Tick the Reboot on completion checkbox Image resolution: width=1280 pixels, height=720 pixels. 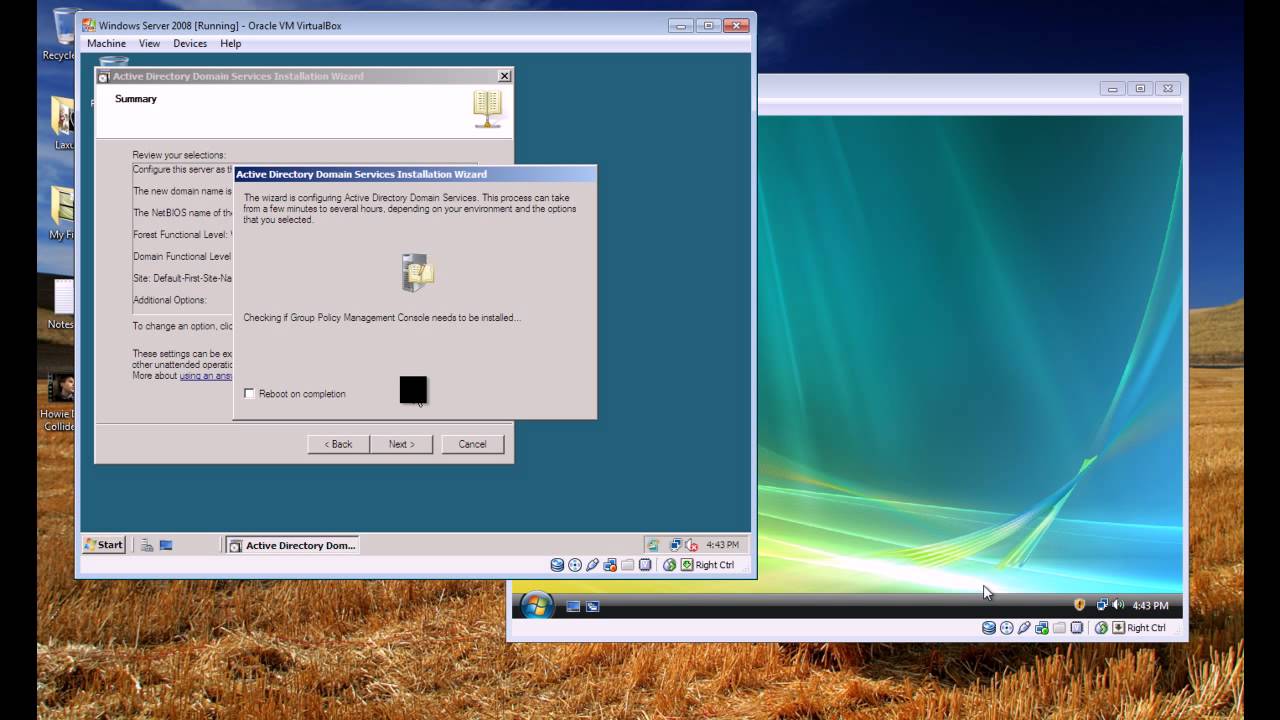coord(249,394)
